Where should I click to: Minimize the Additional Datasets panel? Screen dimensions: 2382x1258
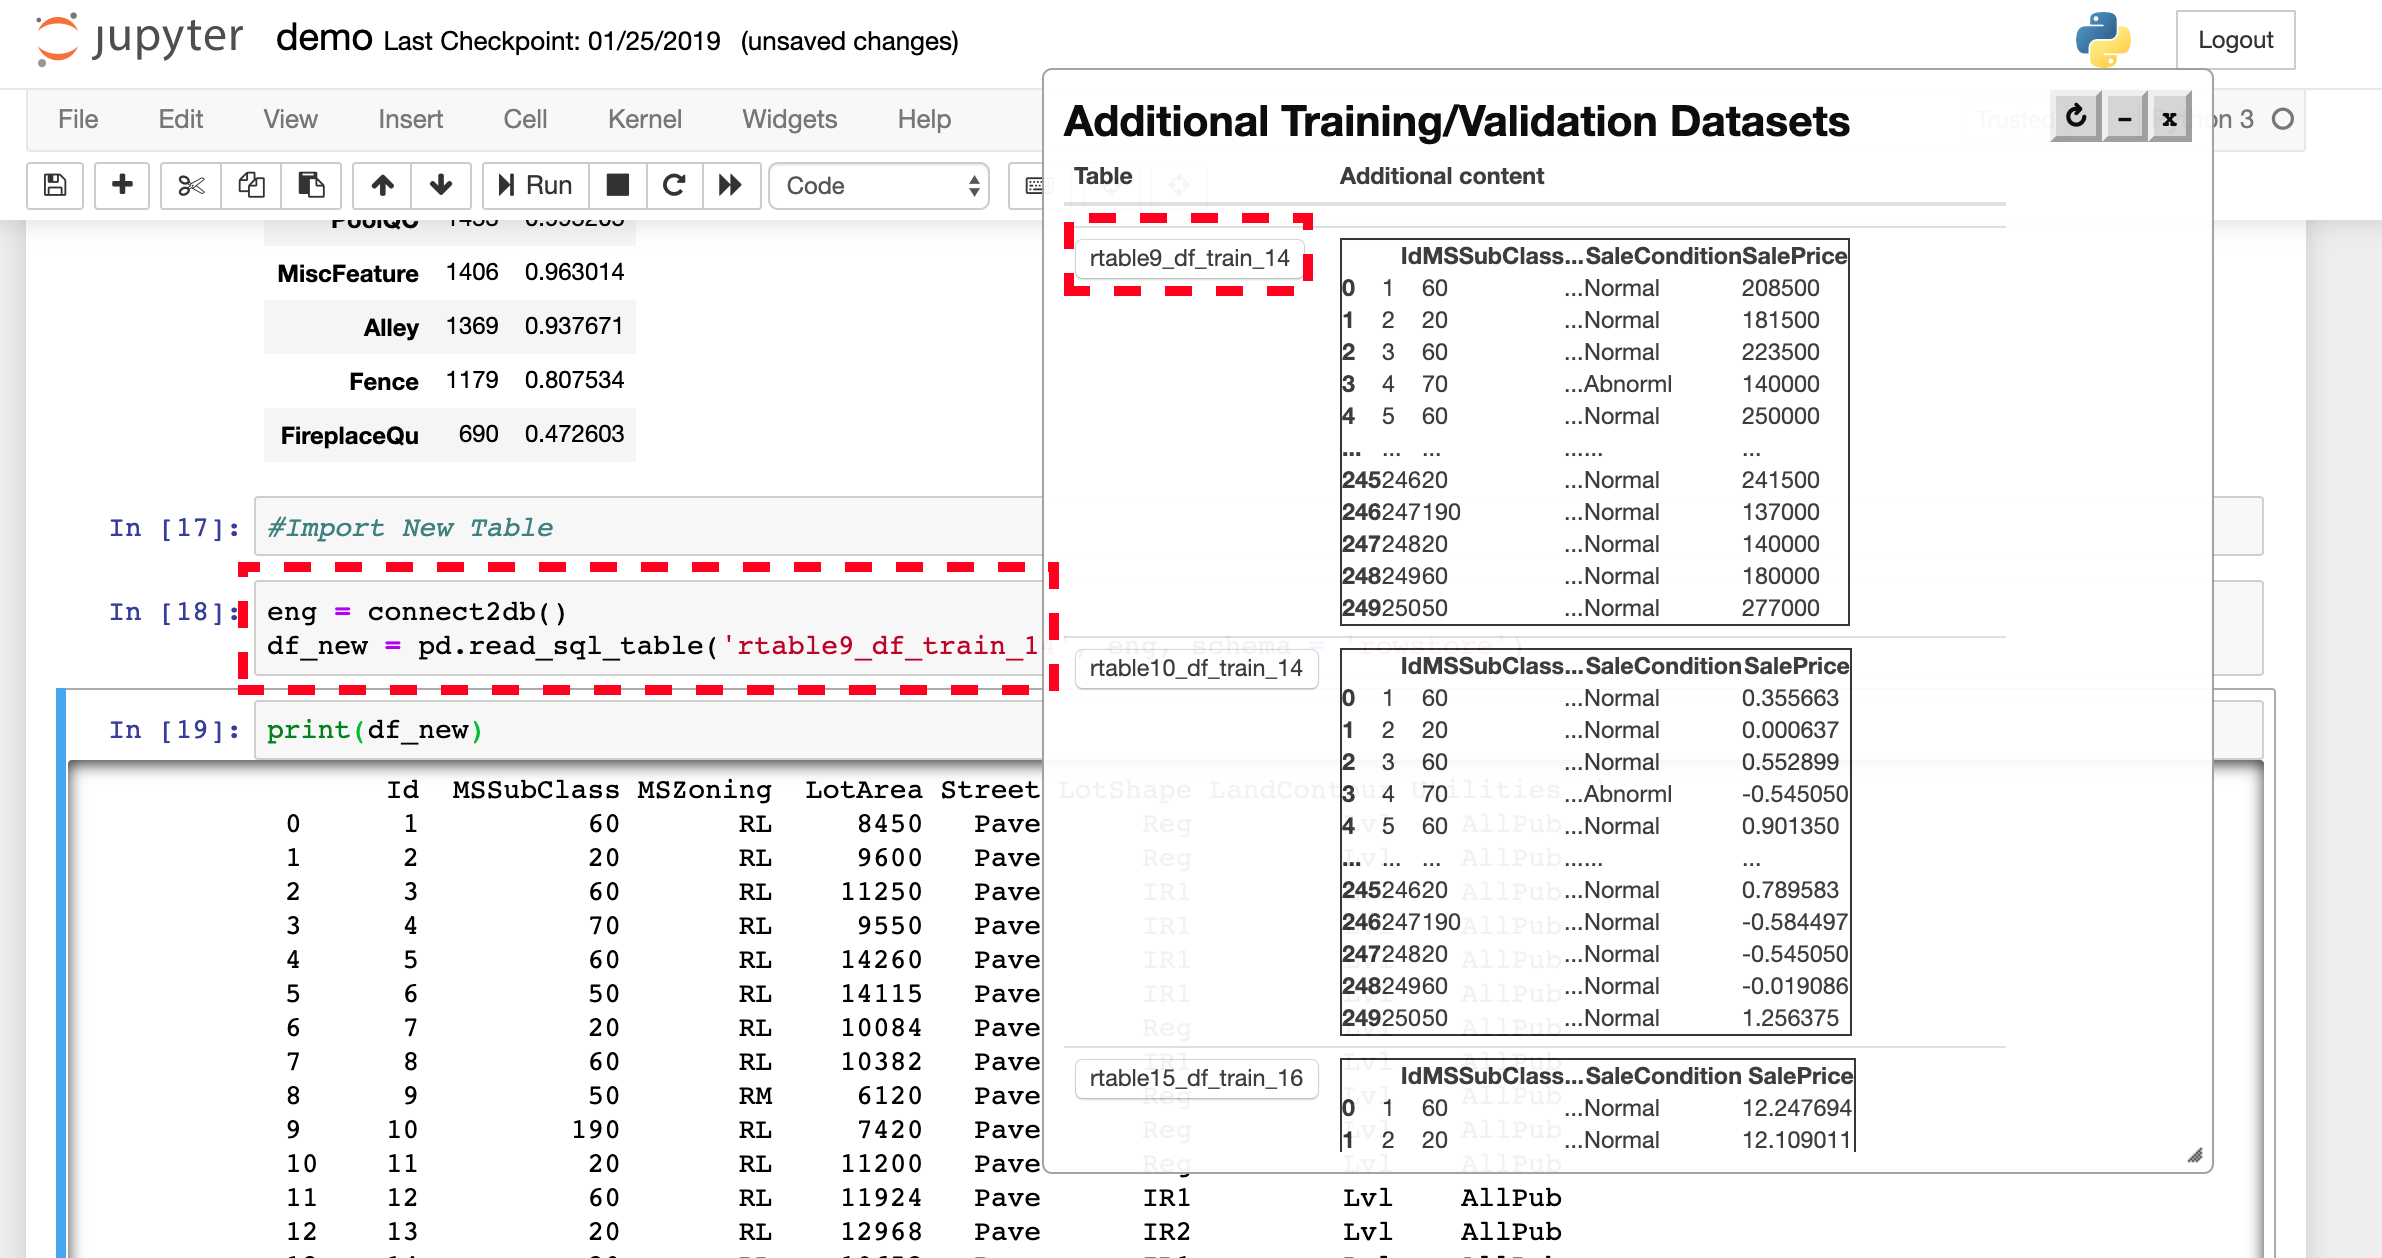coord(2125,118)
